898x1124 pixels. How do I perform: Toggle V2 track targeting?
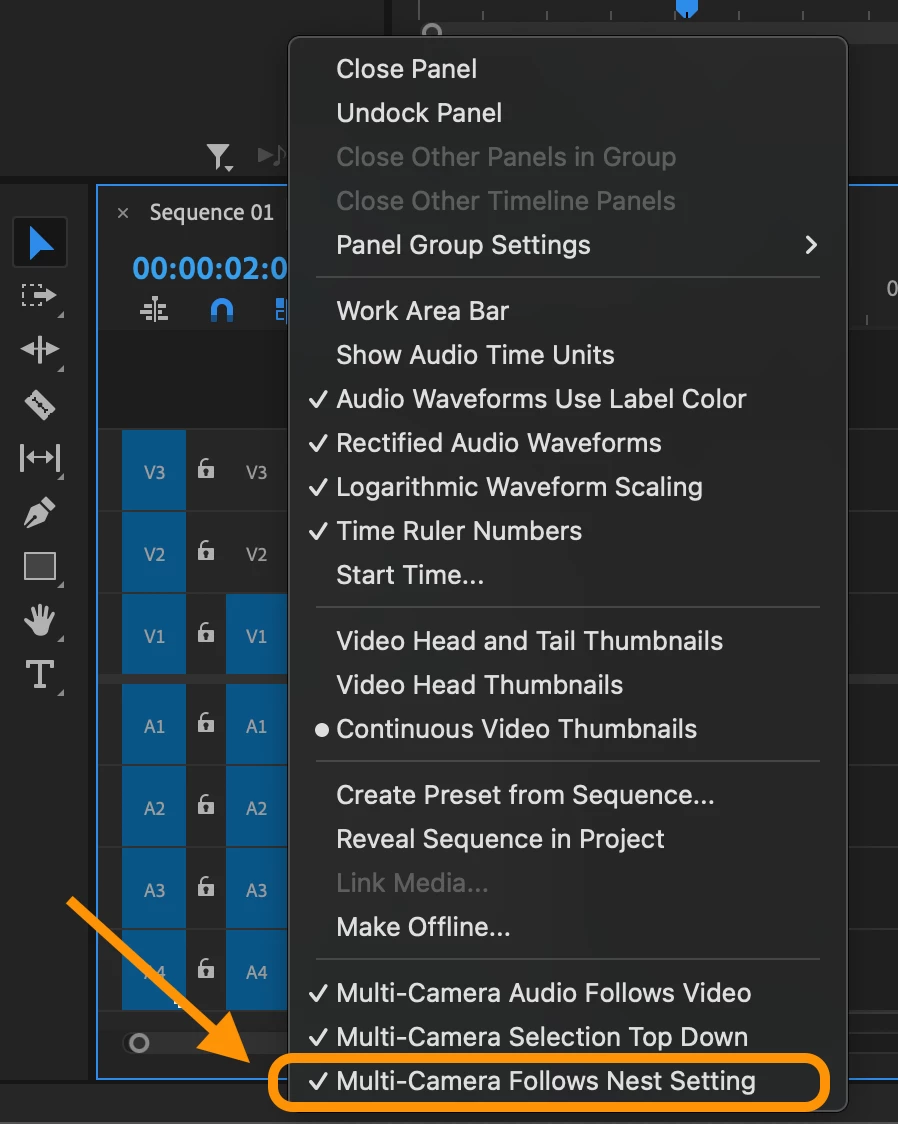(x=257, y=553)
